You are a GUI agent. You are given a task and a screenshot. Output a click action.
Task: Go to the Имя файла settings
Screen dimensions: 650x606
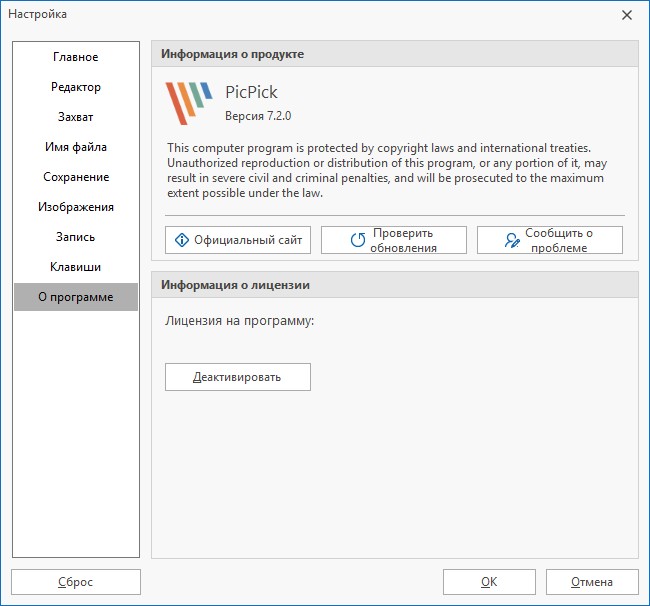76,147
